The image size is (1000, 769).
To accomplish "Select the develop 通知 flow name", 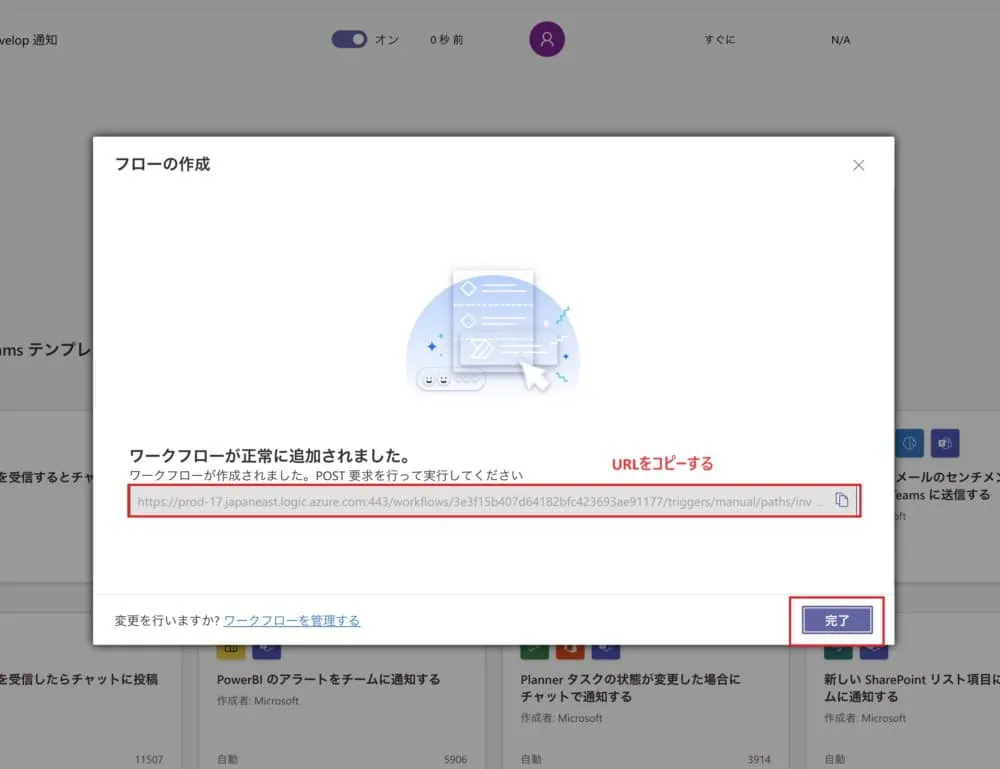I will tap(29, 40).
